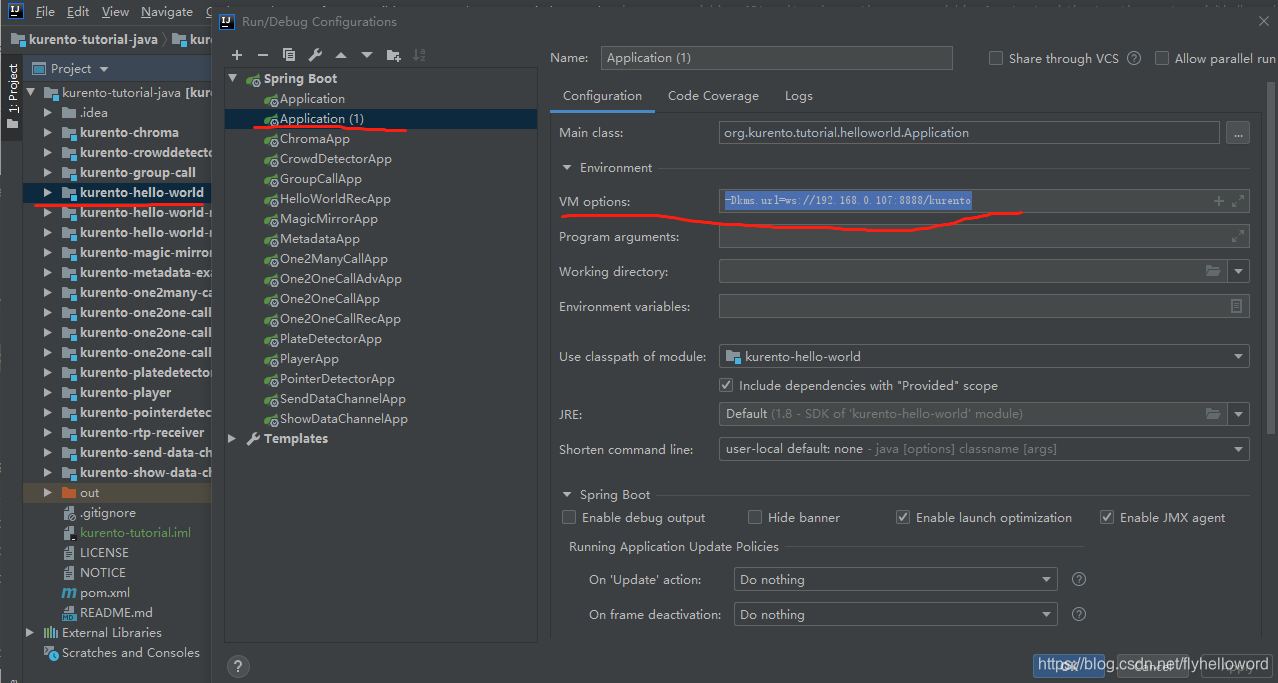Open the Project tool window tab

[x=12, y=97]
